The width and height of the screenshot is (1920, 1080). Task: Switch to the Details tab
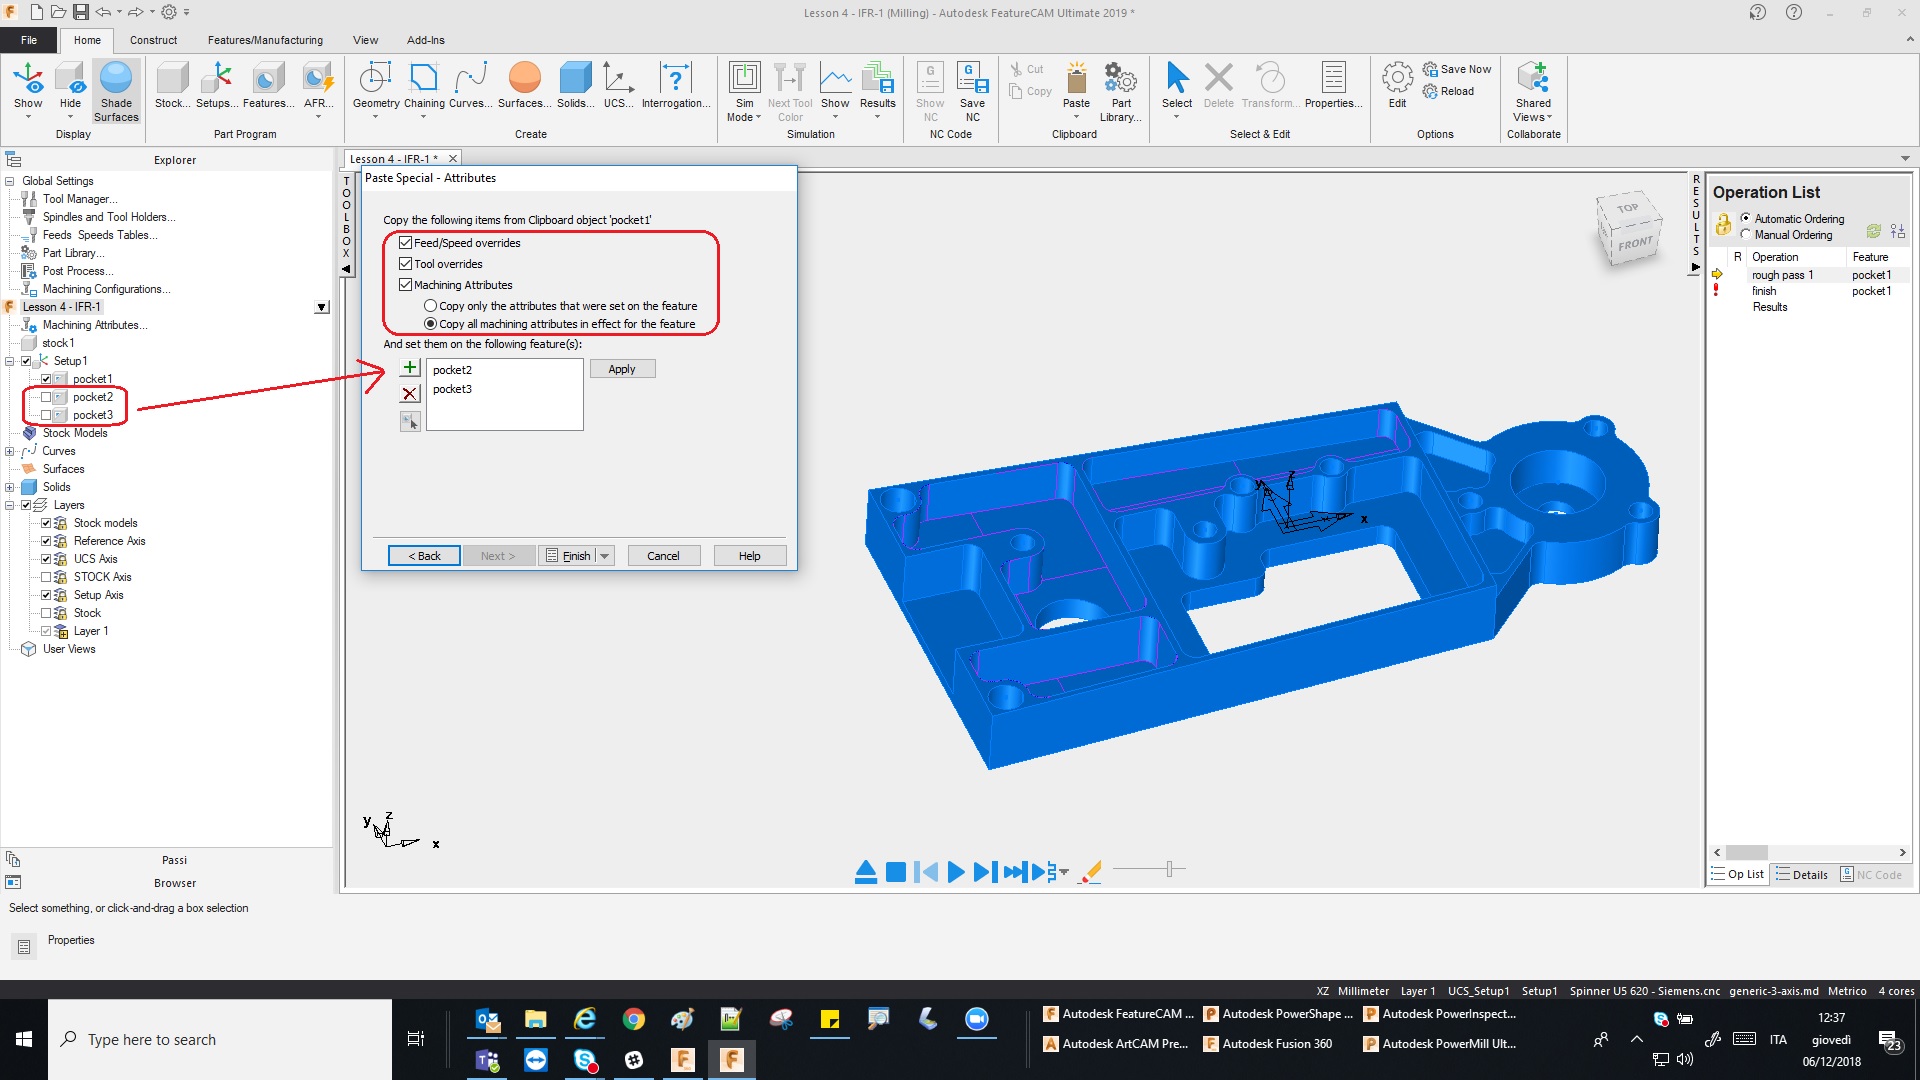(1802, 875)
